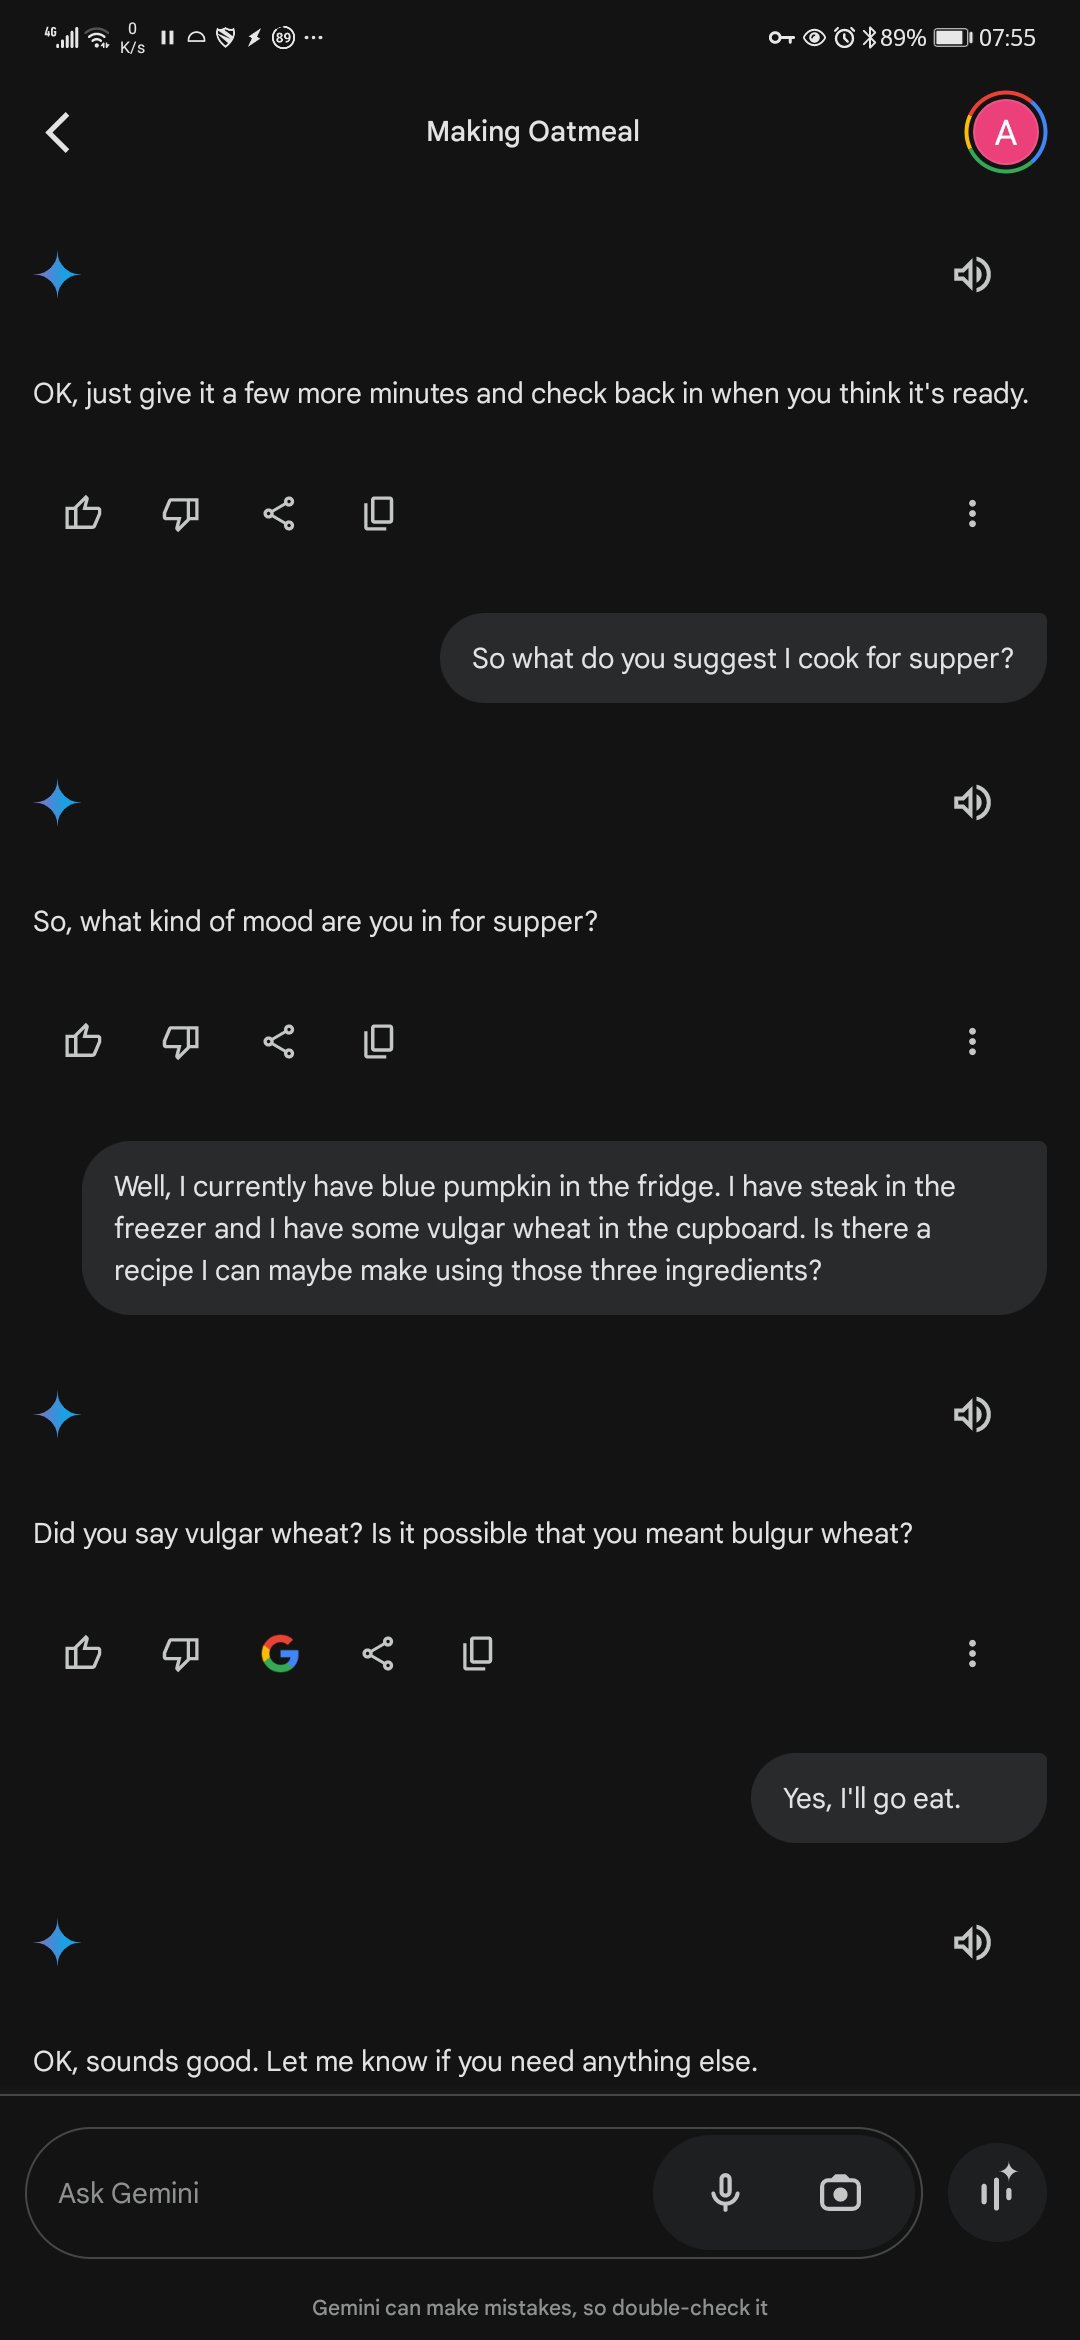The width and height of the screenshot is (1080, 2340).
Task: Copy the 'few more minutes' response
Action: [x=378, y=513]
